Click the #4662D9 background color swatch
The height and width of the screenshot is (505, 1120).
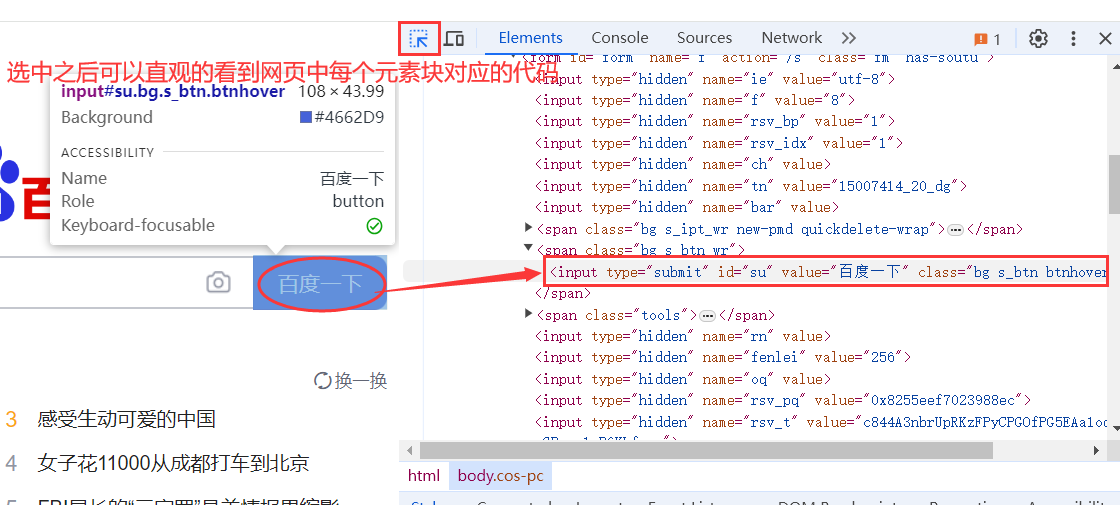coord(306,117)
